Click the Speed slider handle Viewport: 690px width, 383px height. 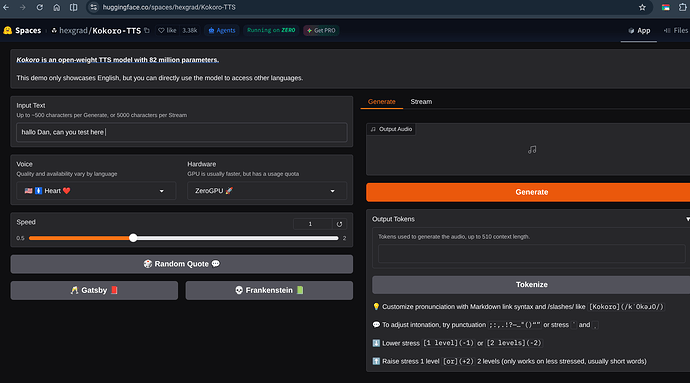click(133, 238)
